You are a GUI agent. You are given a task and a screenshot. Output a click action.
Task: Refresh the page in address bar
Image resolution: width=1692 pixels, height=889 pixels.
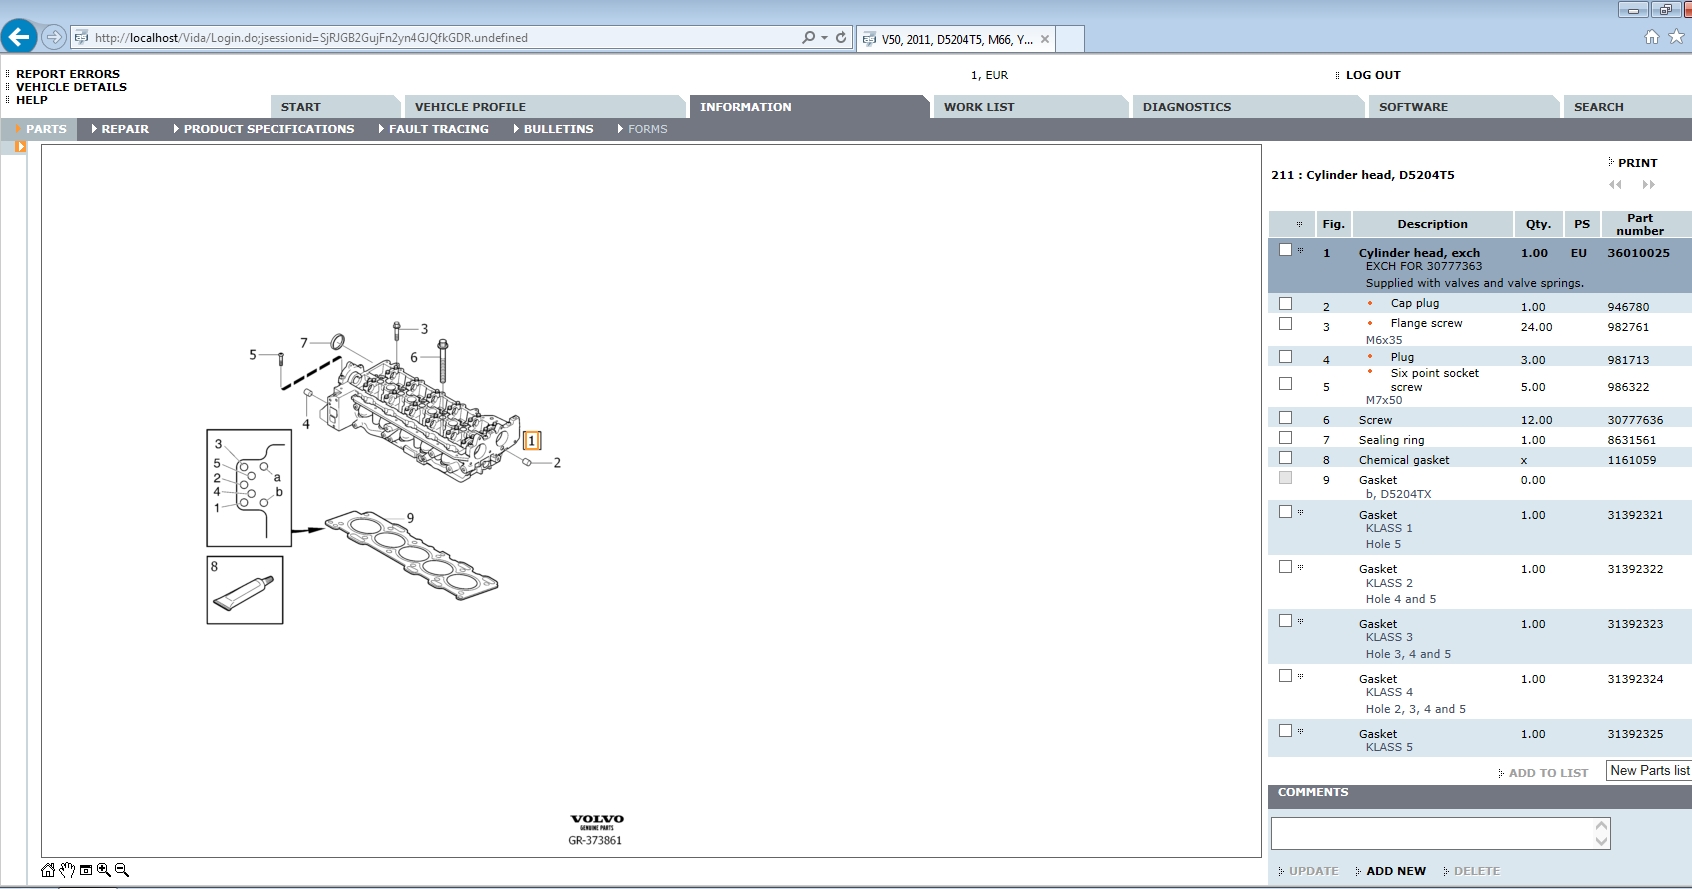(x=841, y=37)
